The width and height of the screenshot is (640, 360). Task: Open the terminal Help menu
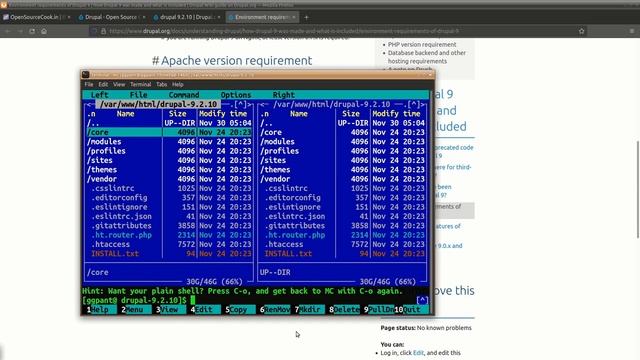point(178,84)
